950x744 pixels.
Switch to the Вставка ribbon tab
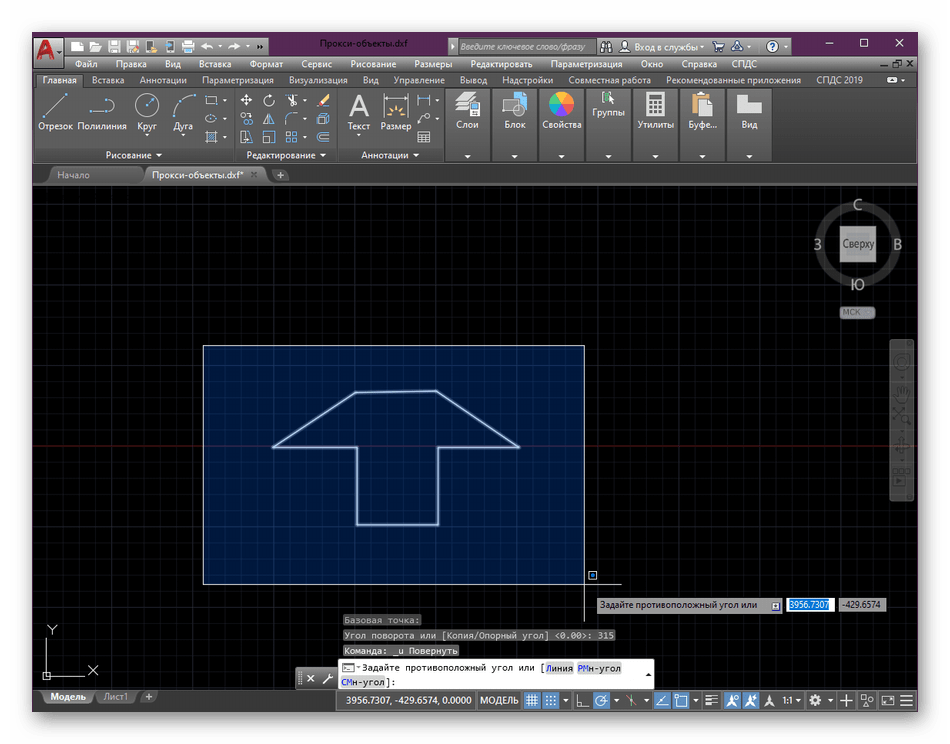point(108,80)
